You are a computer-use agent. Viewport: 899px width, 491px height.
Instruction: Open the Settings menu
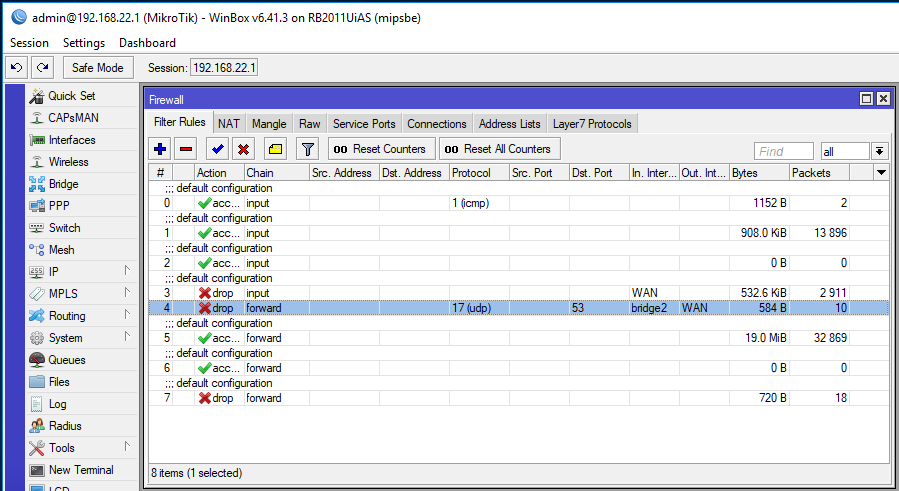tap(84, 43)
